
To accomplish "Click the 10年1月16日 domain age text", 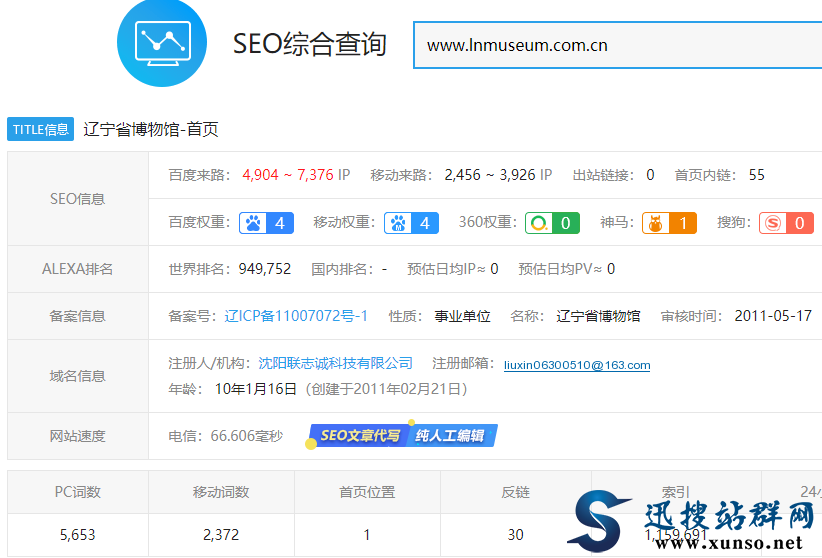I will [x=256, y=389].
